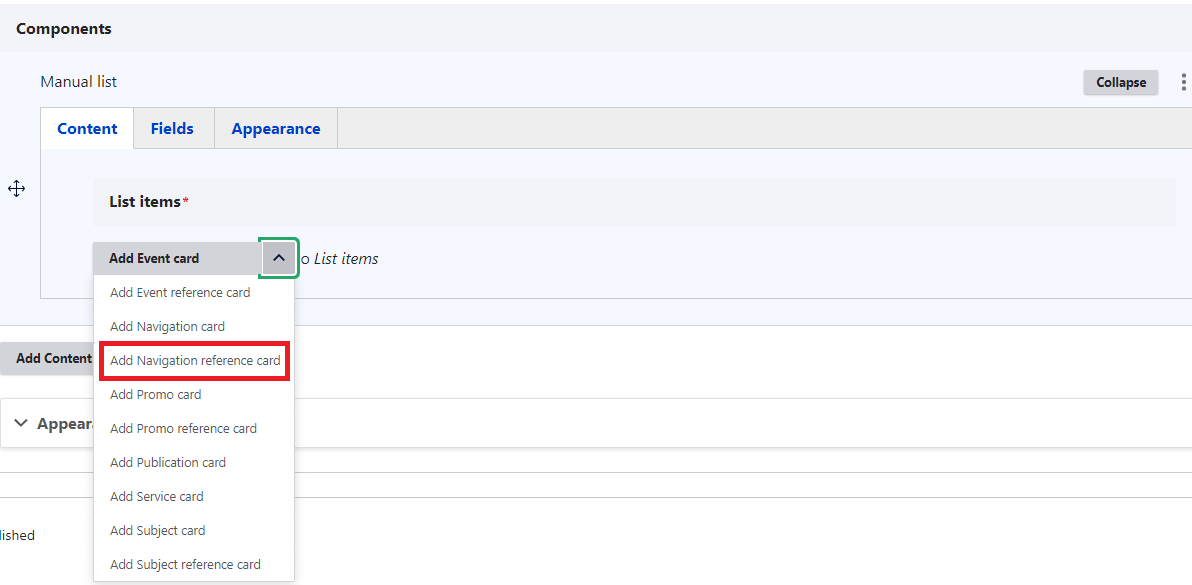Choose Add Navigation card option
1192x585 pixels.
tap(167, 327)
